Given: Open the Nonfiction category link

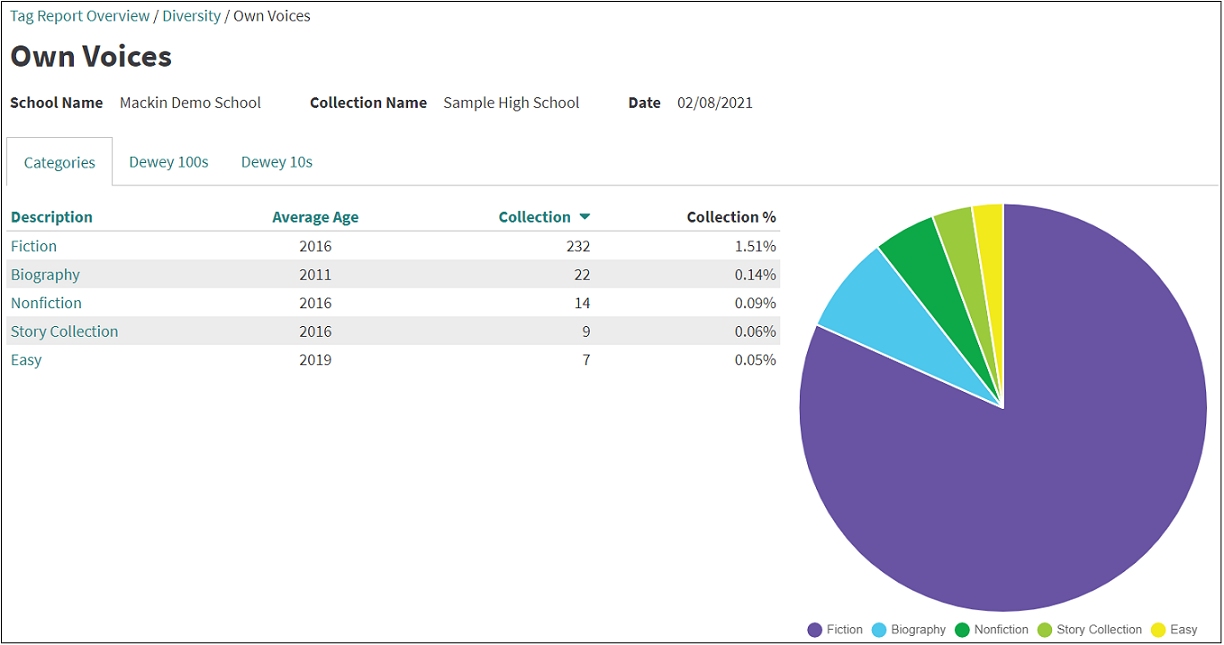Looking at the screenshot, I should [46, 303].
